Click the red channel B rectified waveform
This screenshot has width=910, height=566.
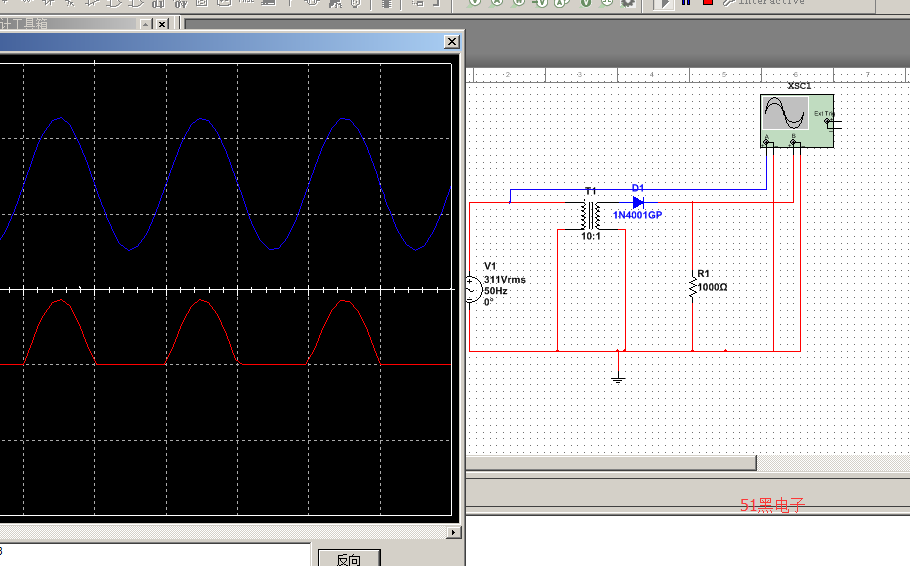coord(201,301)
